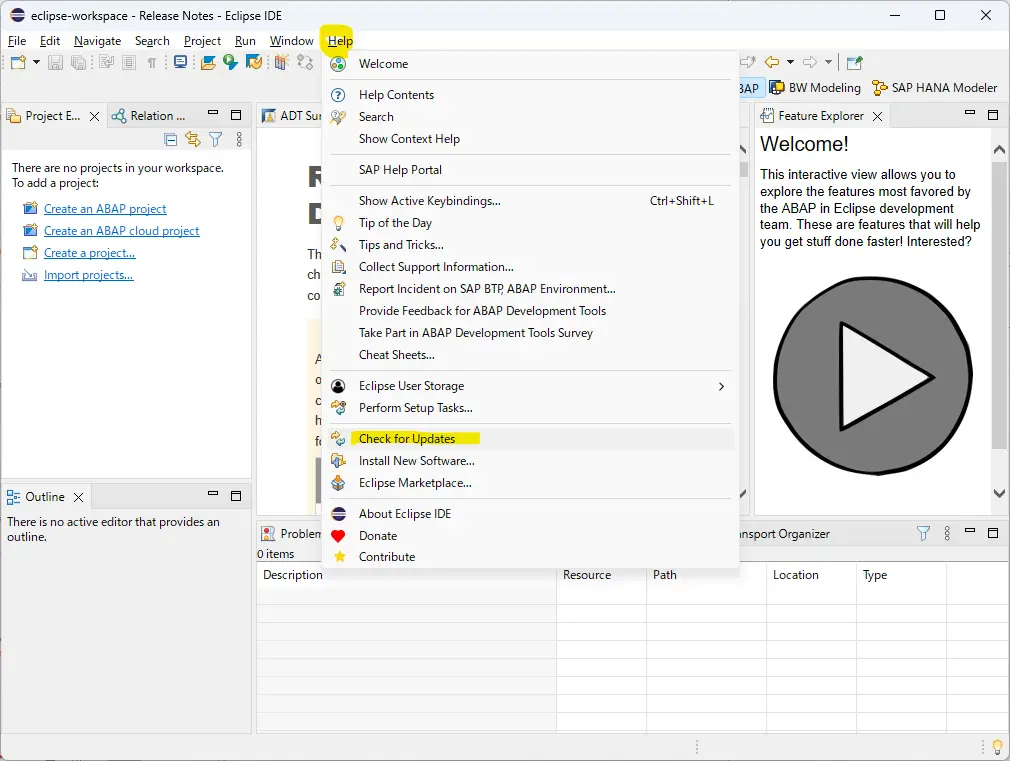
Task: Sort Problems by the Location column header
Action: [x=811, y=575]
